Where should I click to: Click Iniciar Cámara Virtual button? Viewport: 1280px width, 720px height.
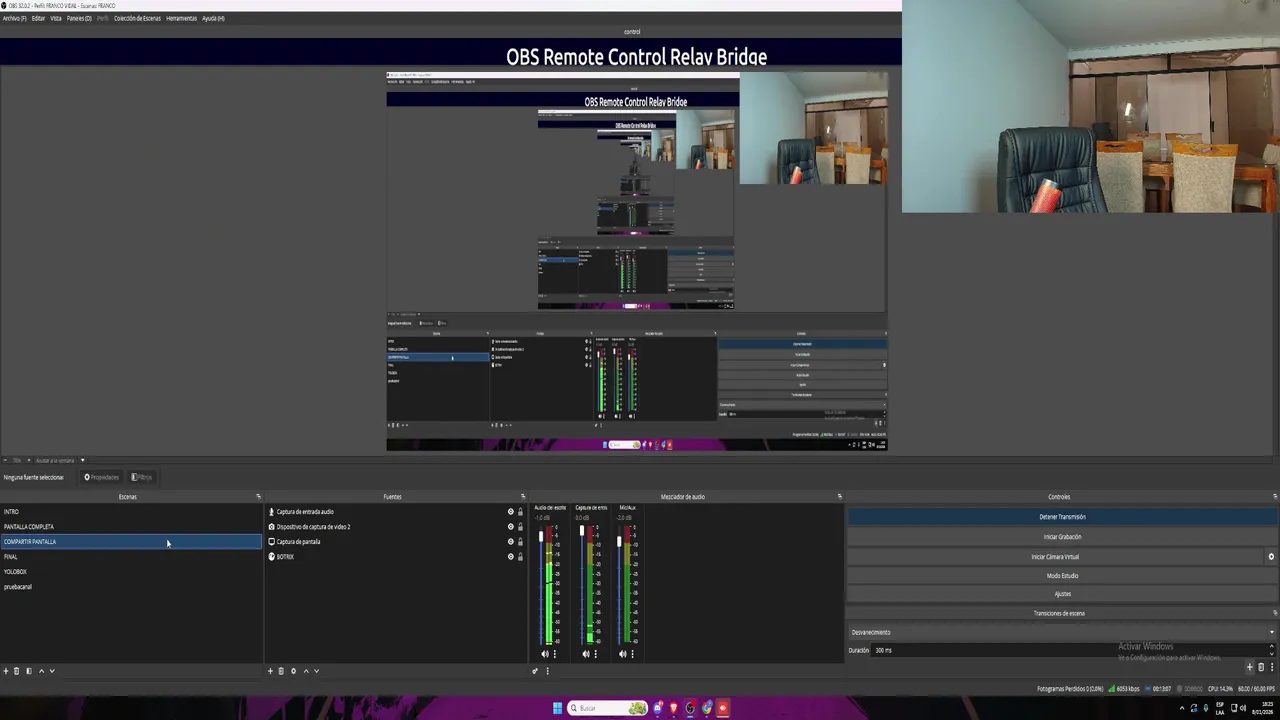click(x=1056, y=557)
